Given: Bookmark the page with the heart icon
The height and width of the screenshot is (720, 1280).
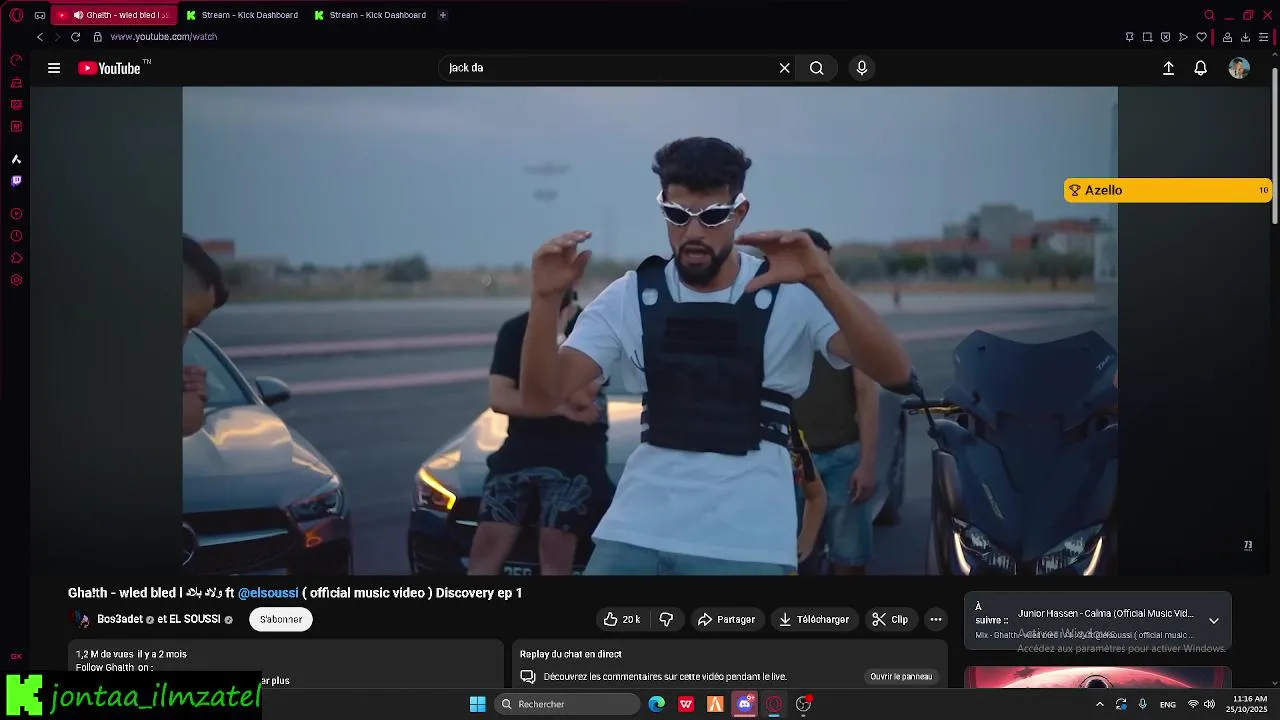Looking at the screenshot, I should pyautogui.click(x=1201, y=37).
